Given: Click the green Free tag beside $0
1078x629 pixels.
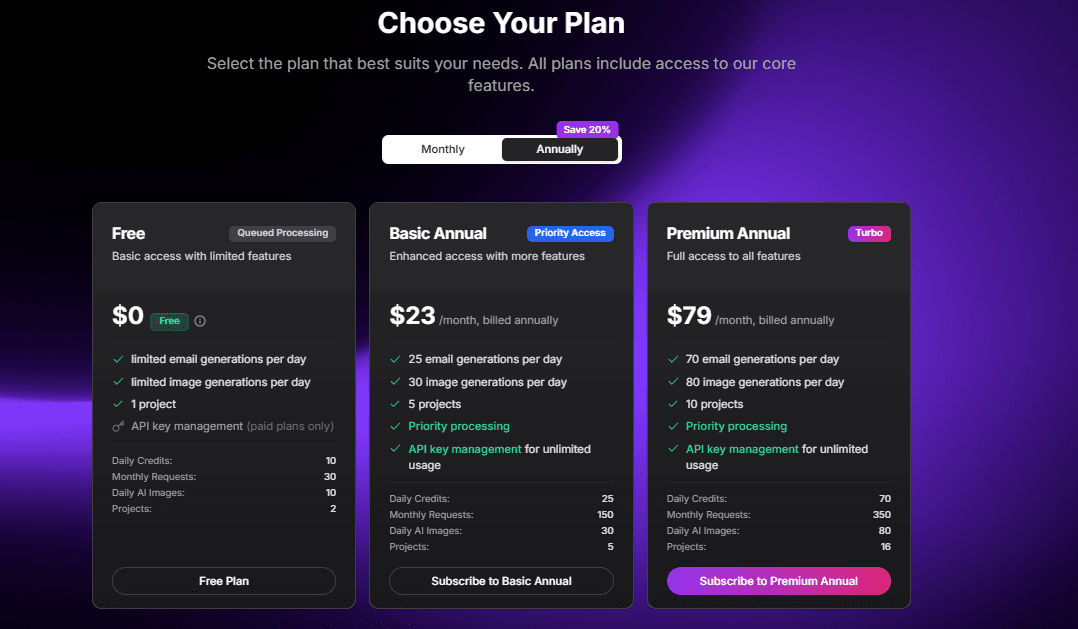Looking at the screenshot, I should point(169,321).
